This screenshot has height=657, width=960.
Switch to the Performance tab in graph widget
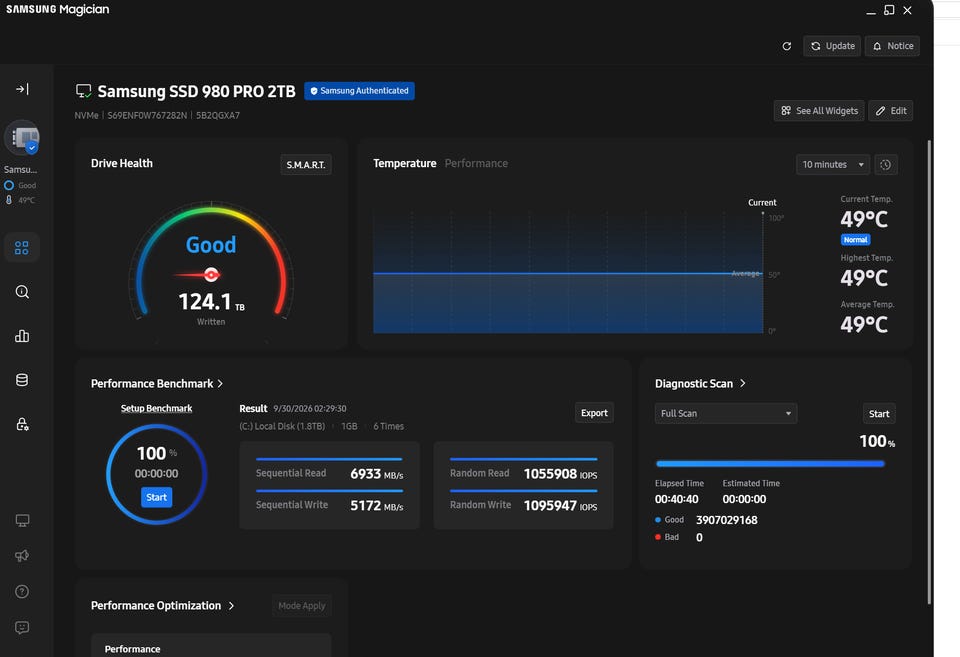pos(476,163)
